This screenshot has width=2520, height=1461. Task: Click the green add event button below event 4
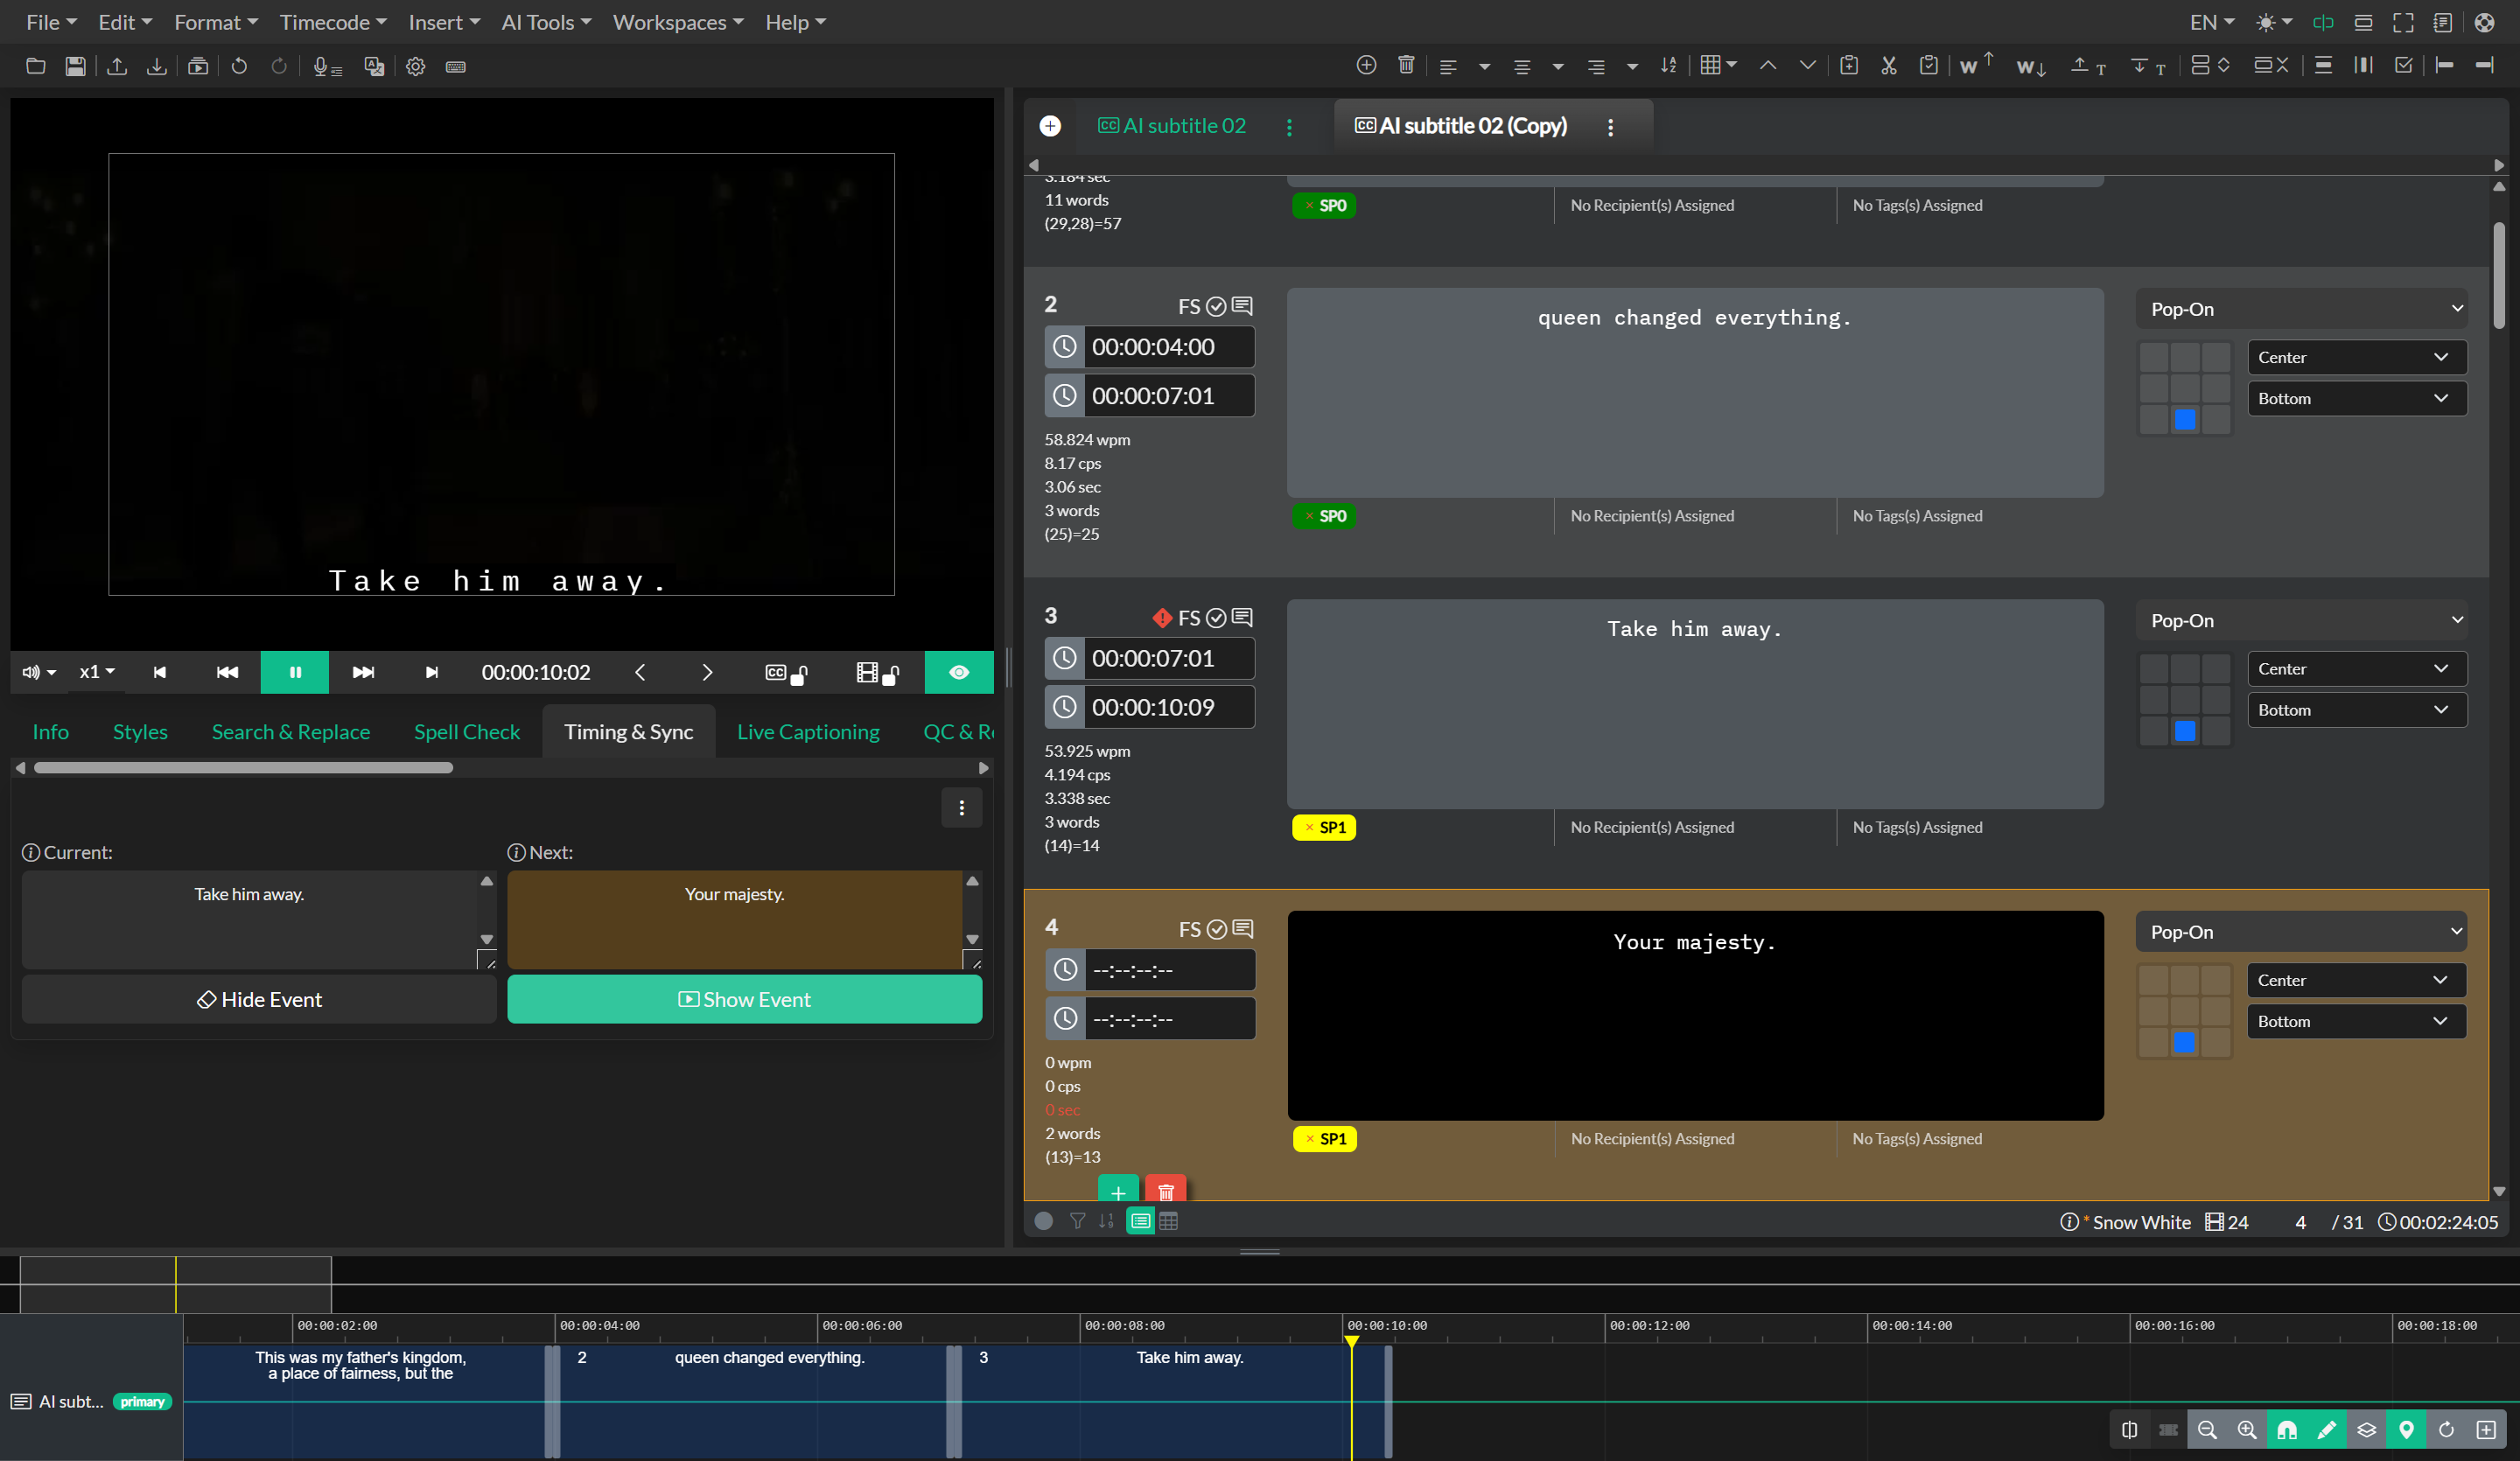tap(1118, 1189)
